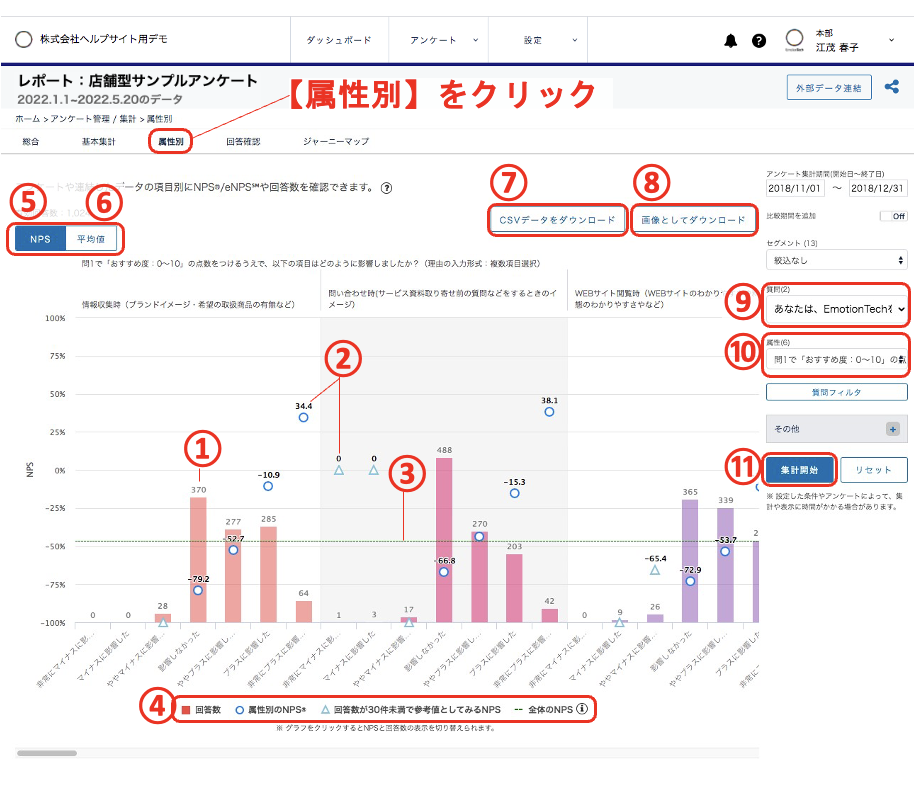Click the help icon beside the NPS description
This screenshot has height=798, width=914.
[386, 188]
